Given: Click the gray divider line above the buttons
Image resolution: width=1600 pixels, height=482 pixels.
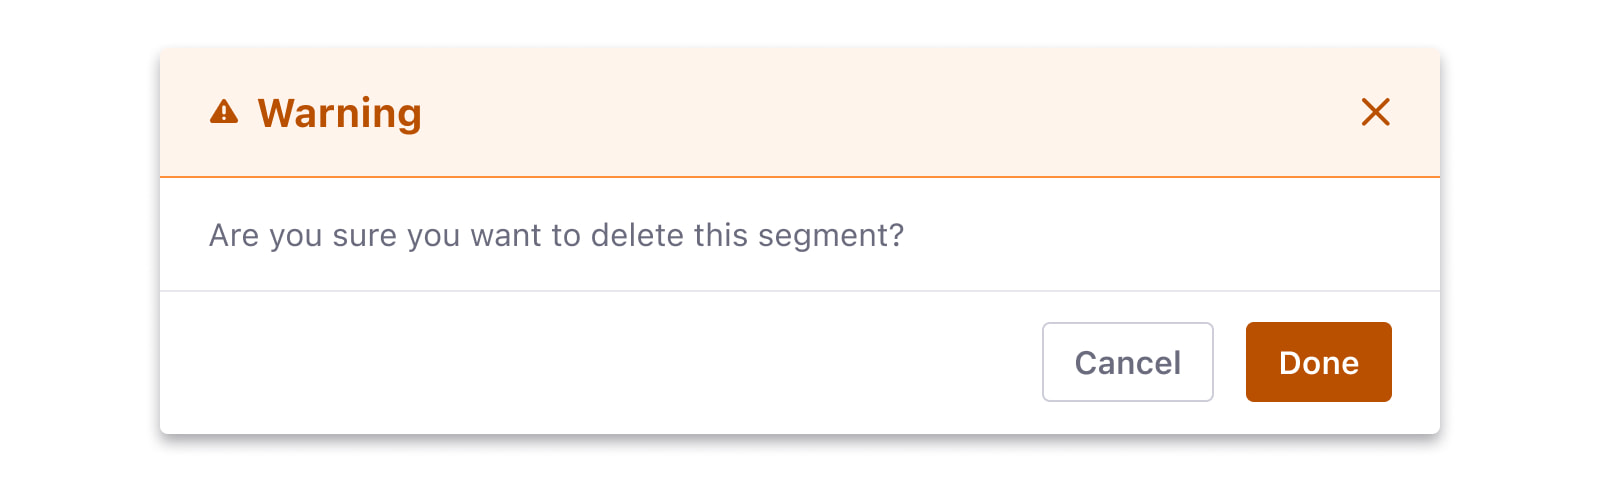Looking at the screenshot, I should click(800, 291).
